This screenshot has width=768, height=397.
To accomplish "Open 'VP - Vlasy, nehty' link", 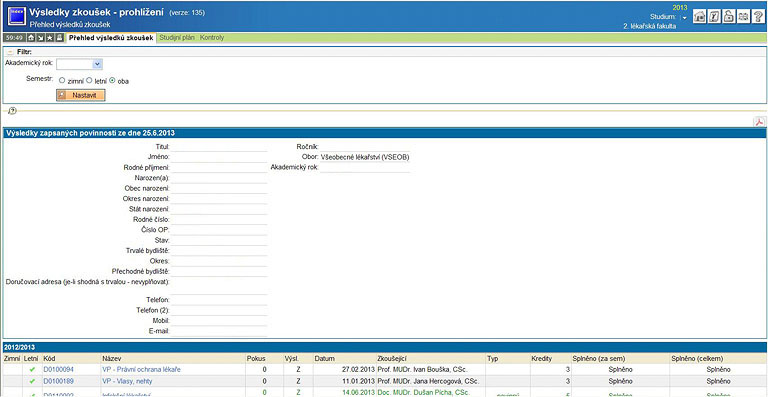I will [x=127, y=381].
